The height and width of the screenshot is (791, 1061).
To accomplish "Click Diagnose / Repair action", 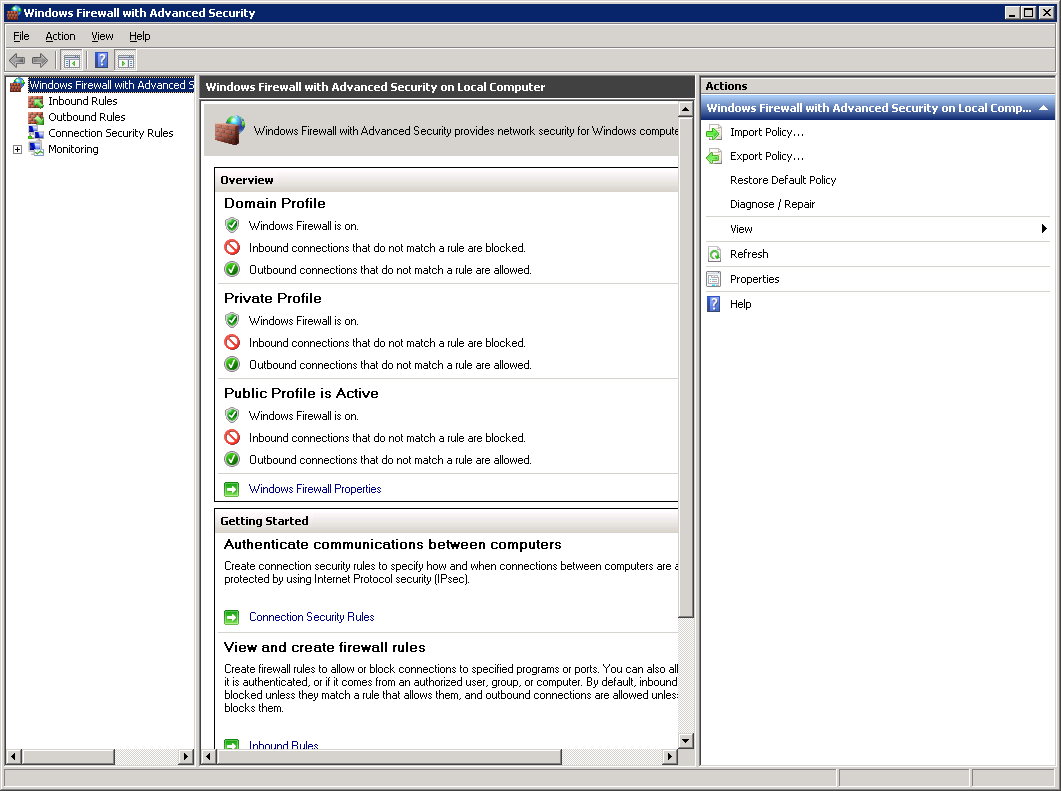I will coord(772,204).
